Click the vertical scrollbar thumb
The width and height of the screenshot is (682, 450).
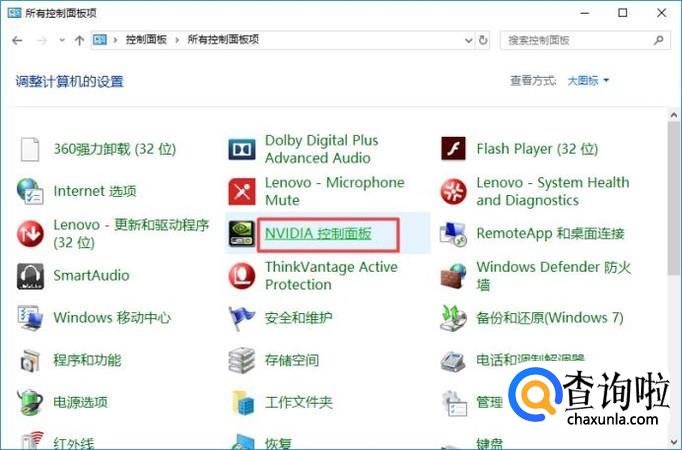click(674, 198)
